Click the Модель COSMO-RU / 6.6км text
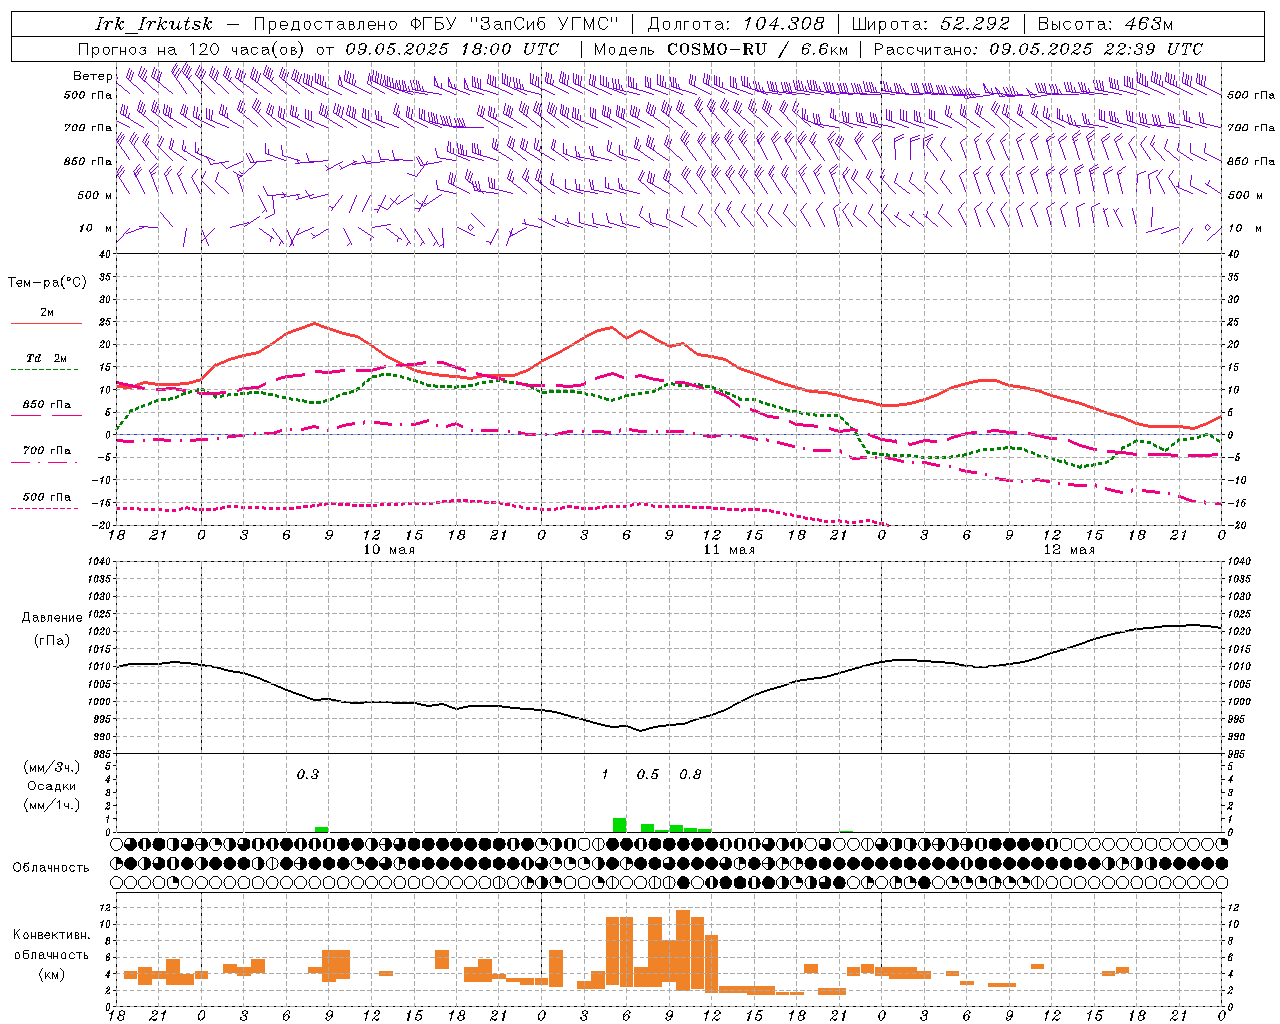 point(721,49)
